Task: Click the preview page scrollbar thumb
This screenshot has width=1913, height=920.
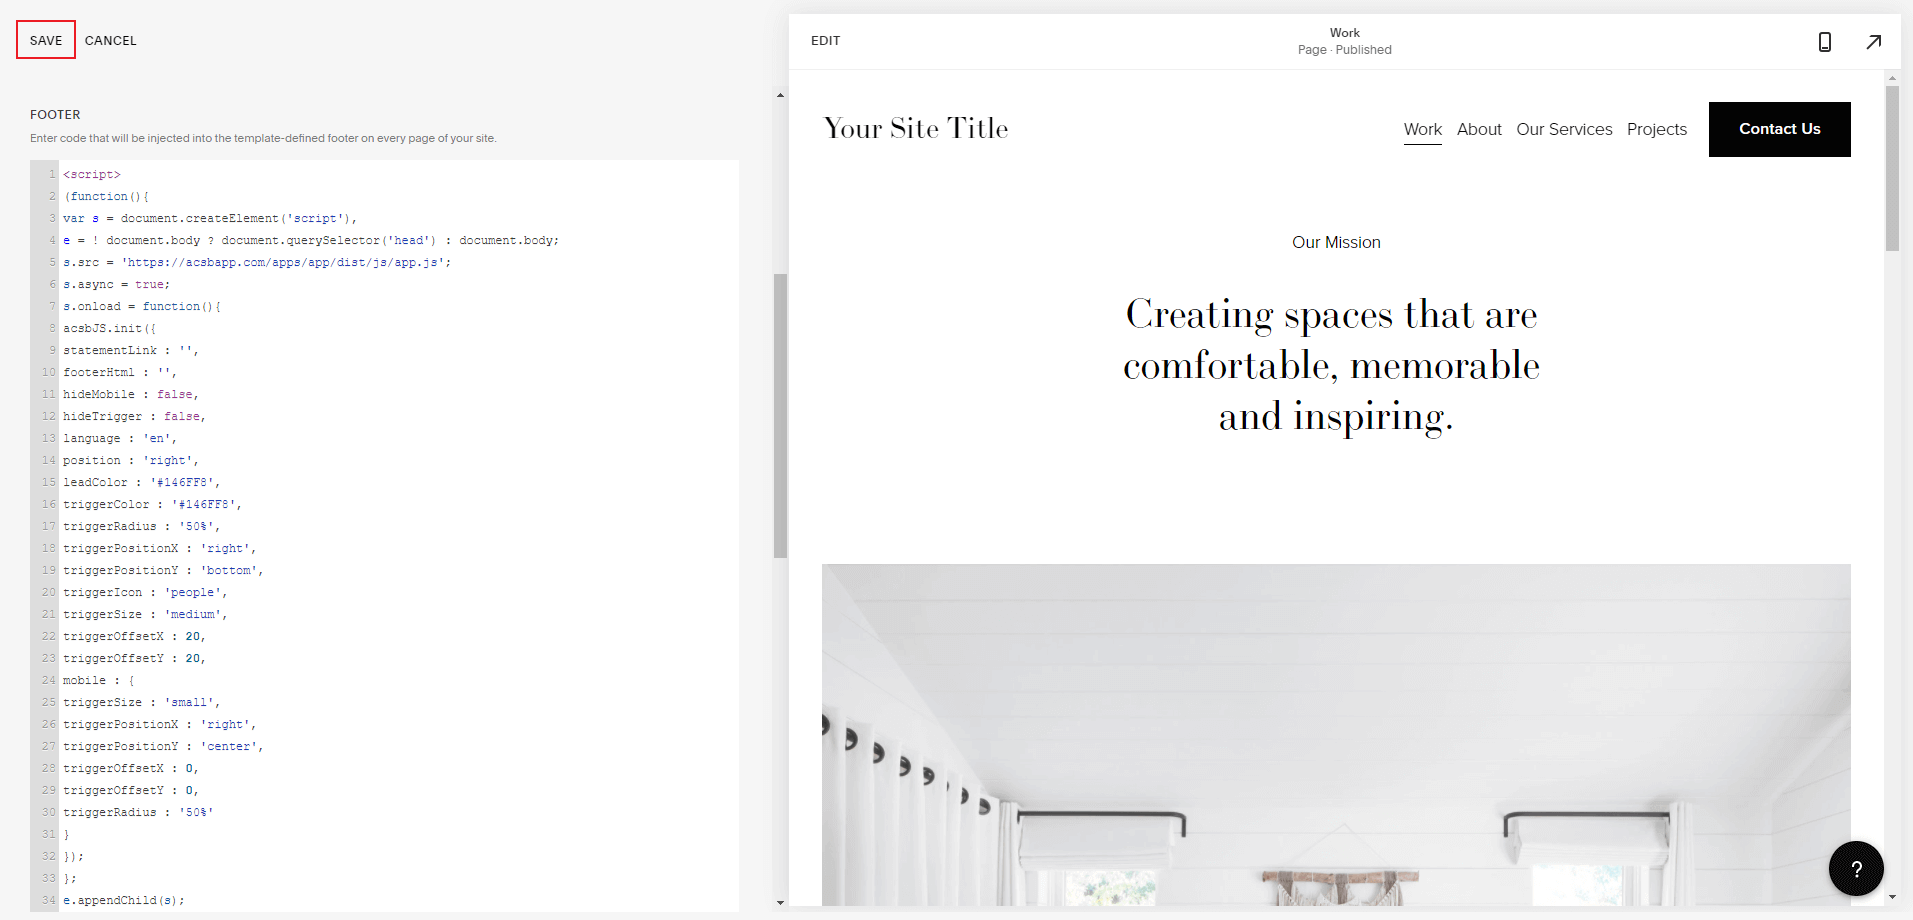Action: point(1892,168)
